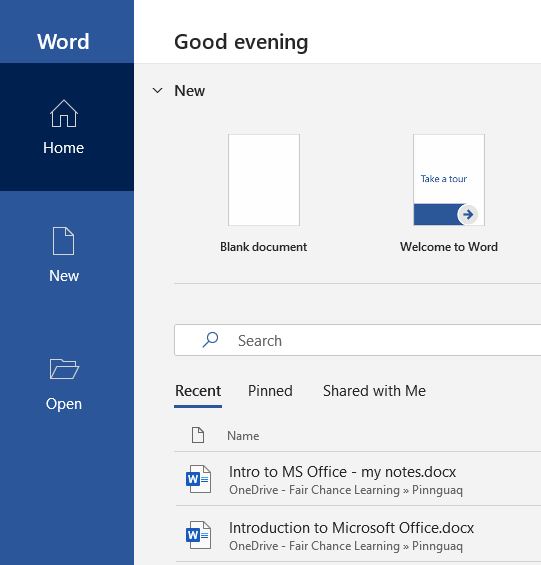Open the Welcome to Word template
The width and height of the screenshot is (541, 565).
coord(449,180)
